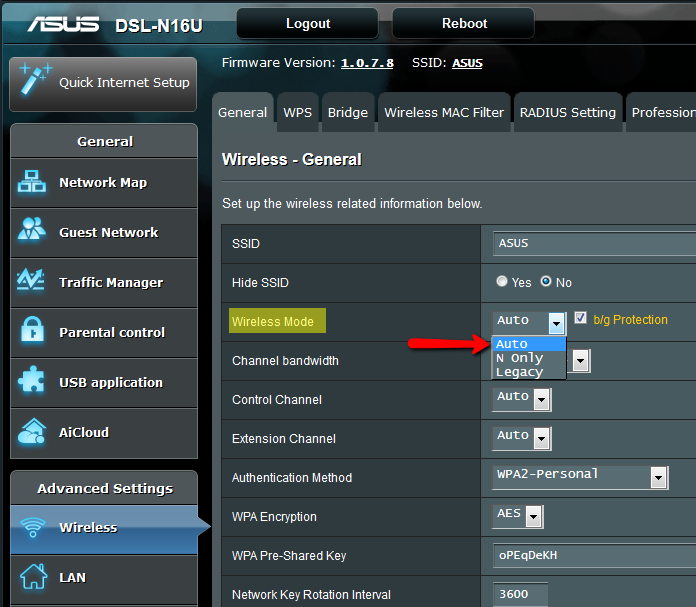
Task: Open the WPA Encryption dropdown
Action: pos(534,517)
